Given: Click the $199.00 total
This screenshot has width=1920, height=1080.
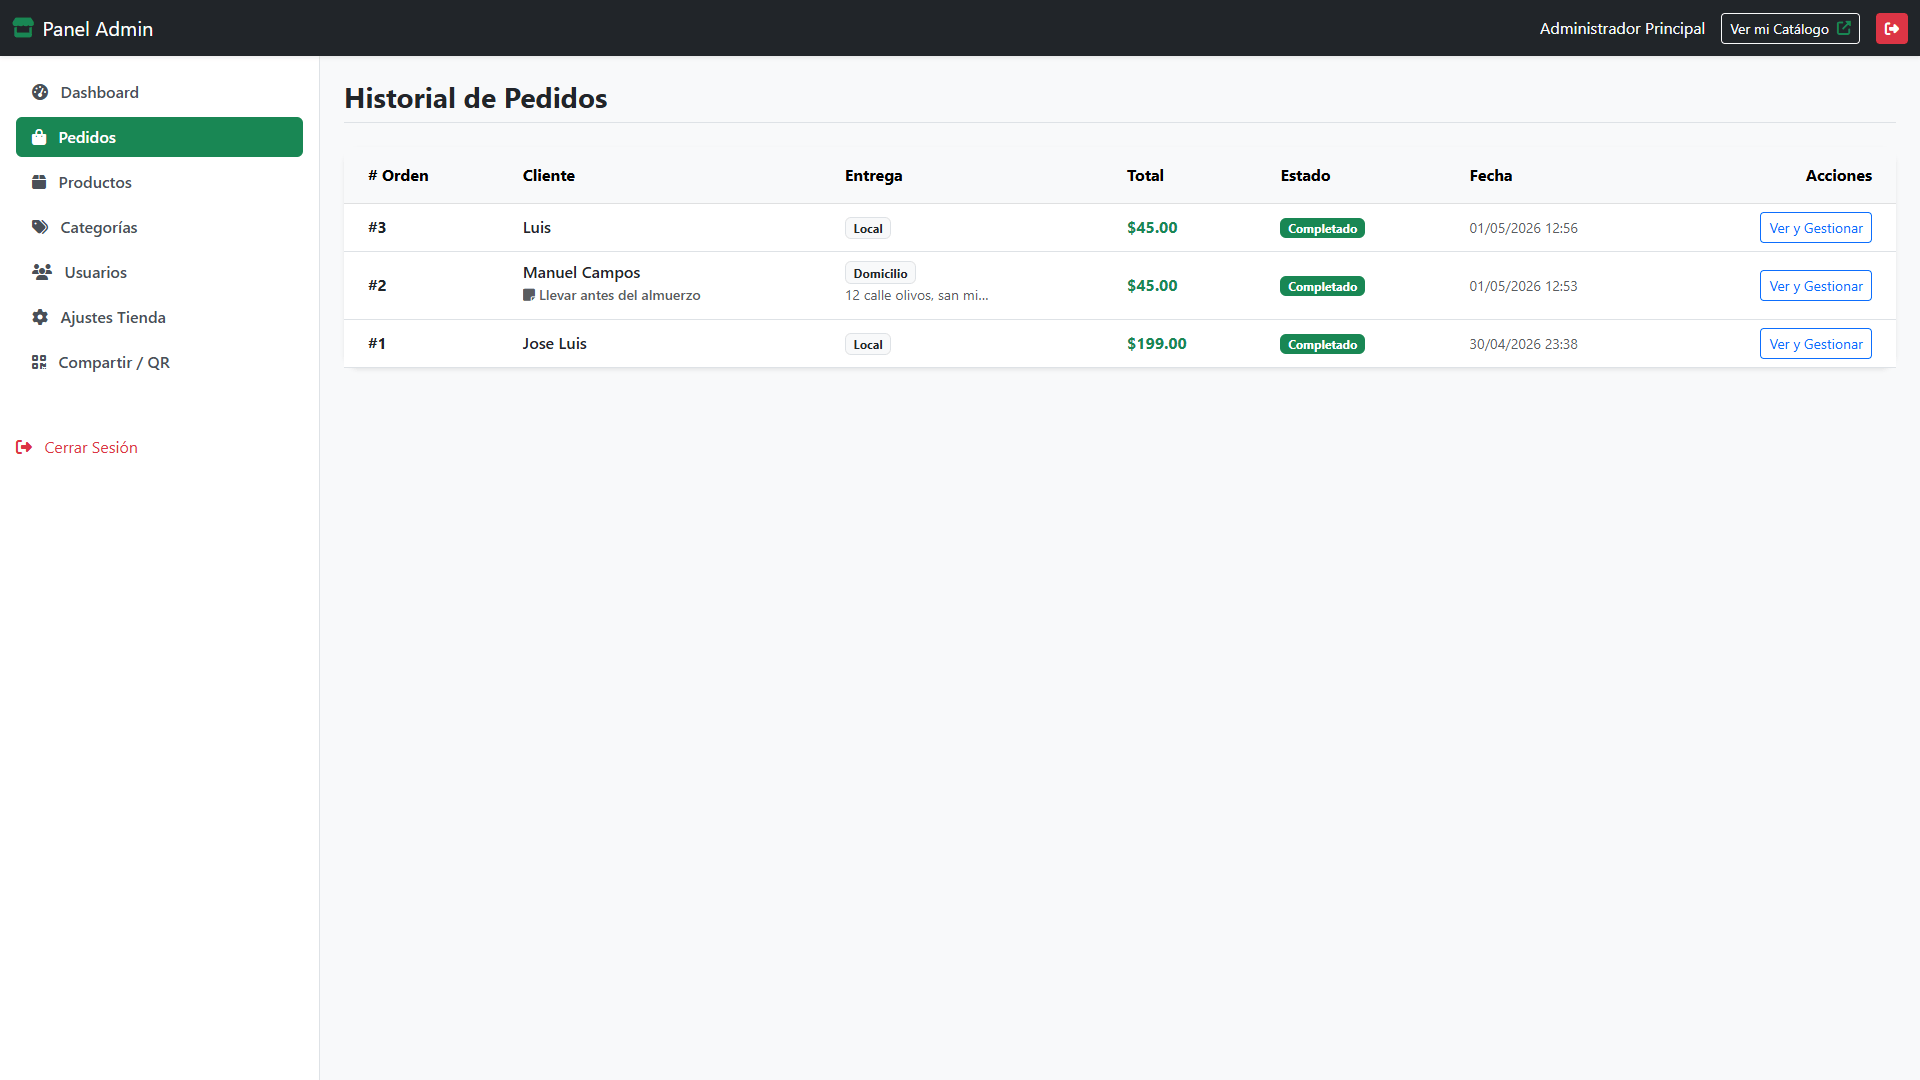Looking at the screenshot, I should [1157, 343].
